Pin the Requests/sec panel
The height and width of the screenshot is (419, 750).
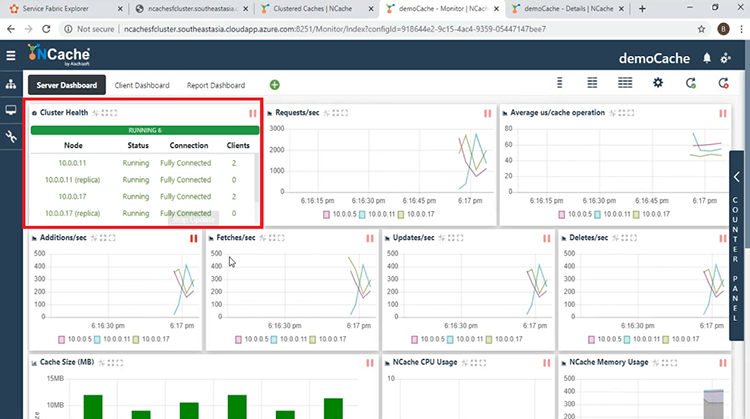[327, 113]
